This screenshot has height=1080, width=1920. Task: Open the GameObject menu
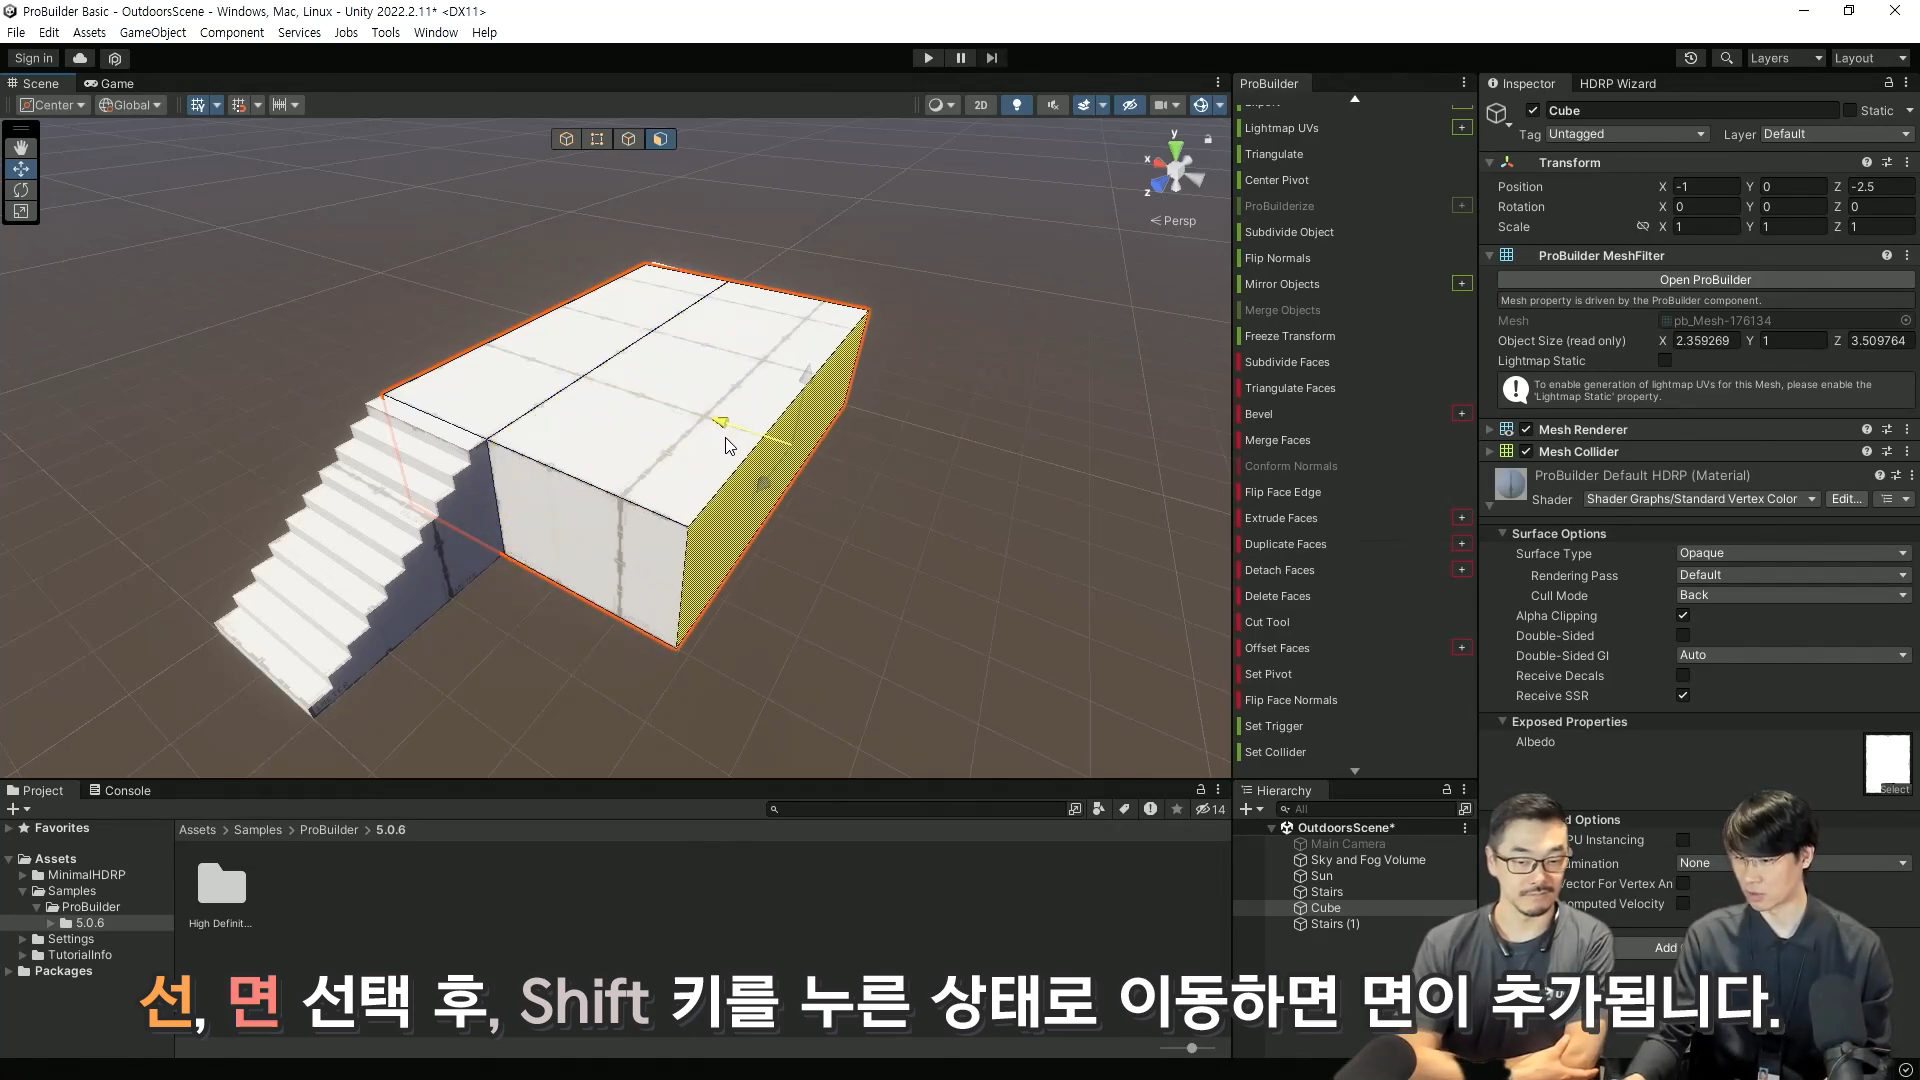[152, 33]
